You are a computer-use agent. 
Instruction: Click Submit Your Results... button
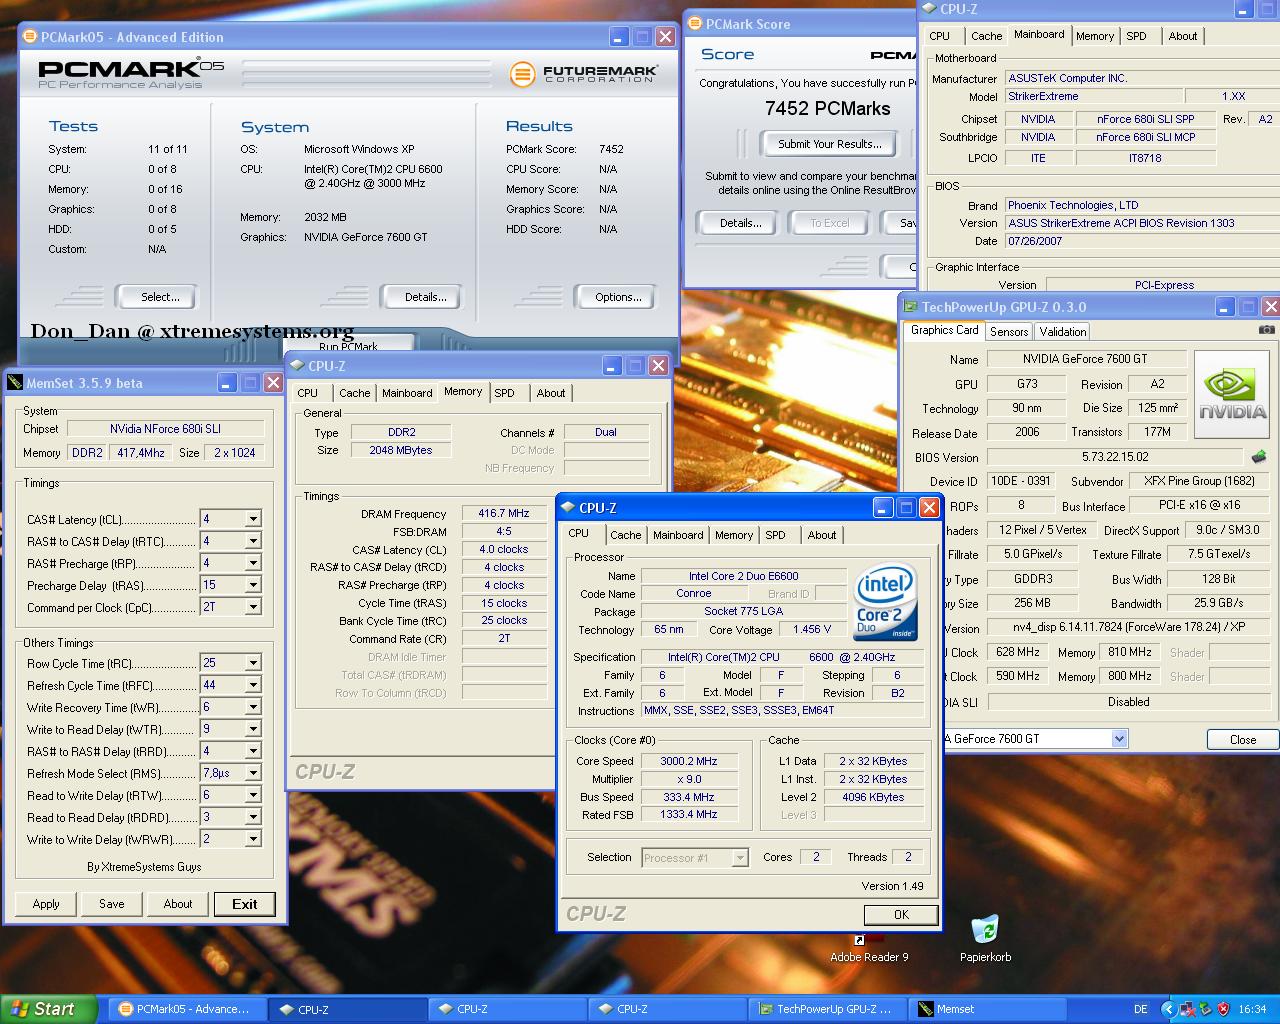point(830,144)
